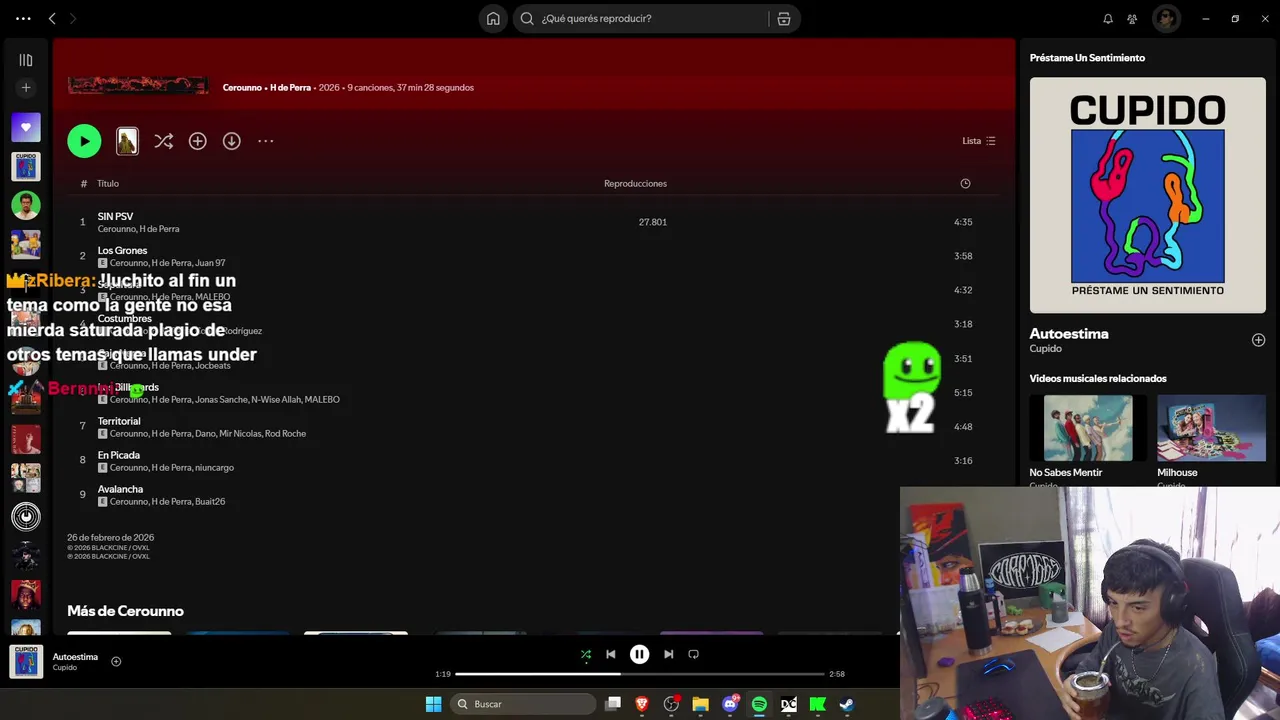
Task: Select track Avalancha
Action: point(120,489)
